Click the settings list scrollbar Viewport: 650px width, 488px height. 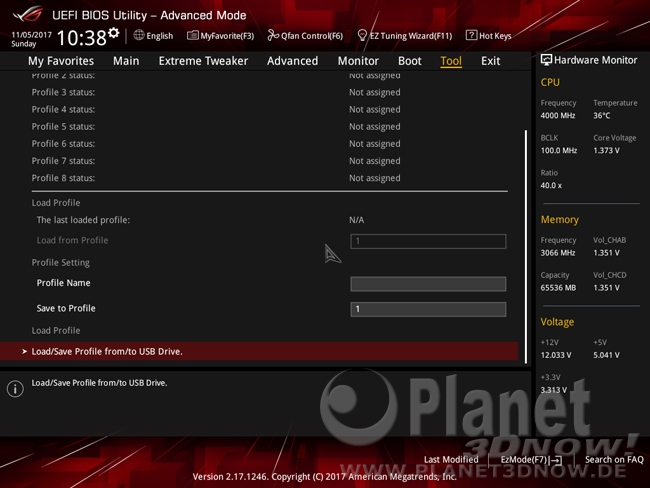point(526,247)
